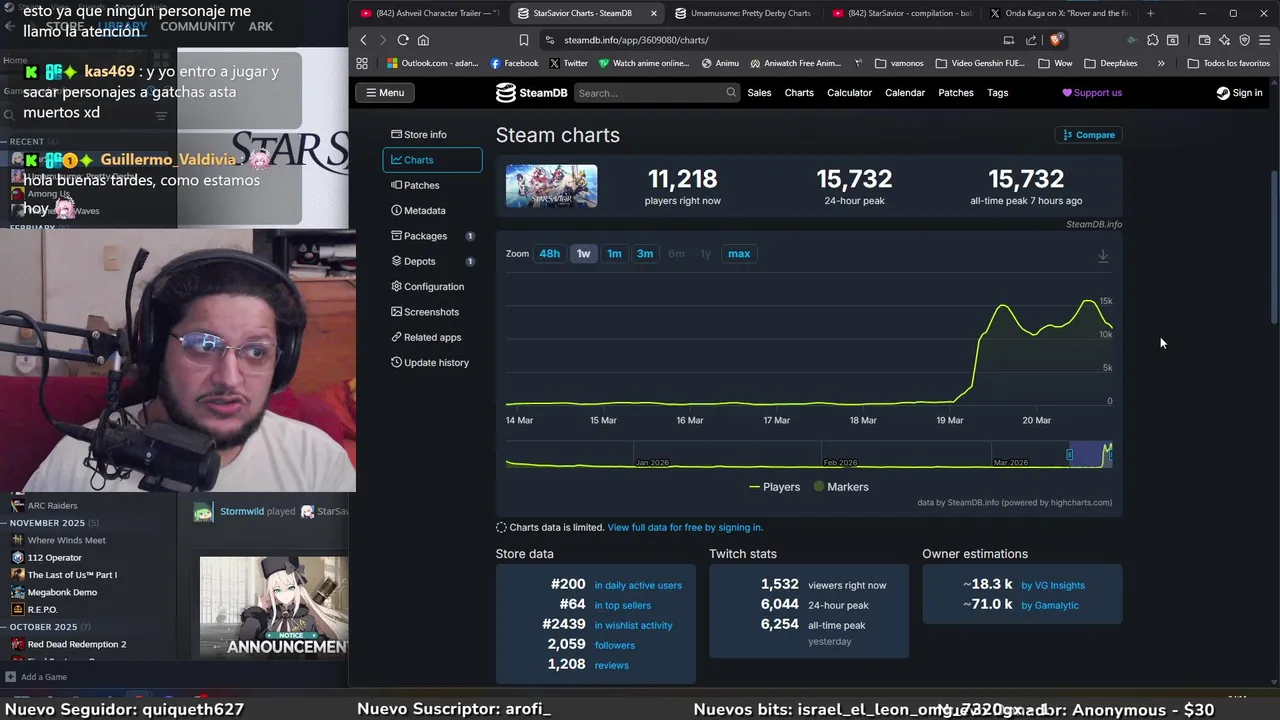
Task: Show more bookmarks chevron
Action: click(x=1161, y=63)
